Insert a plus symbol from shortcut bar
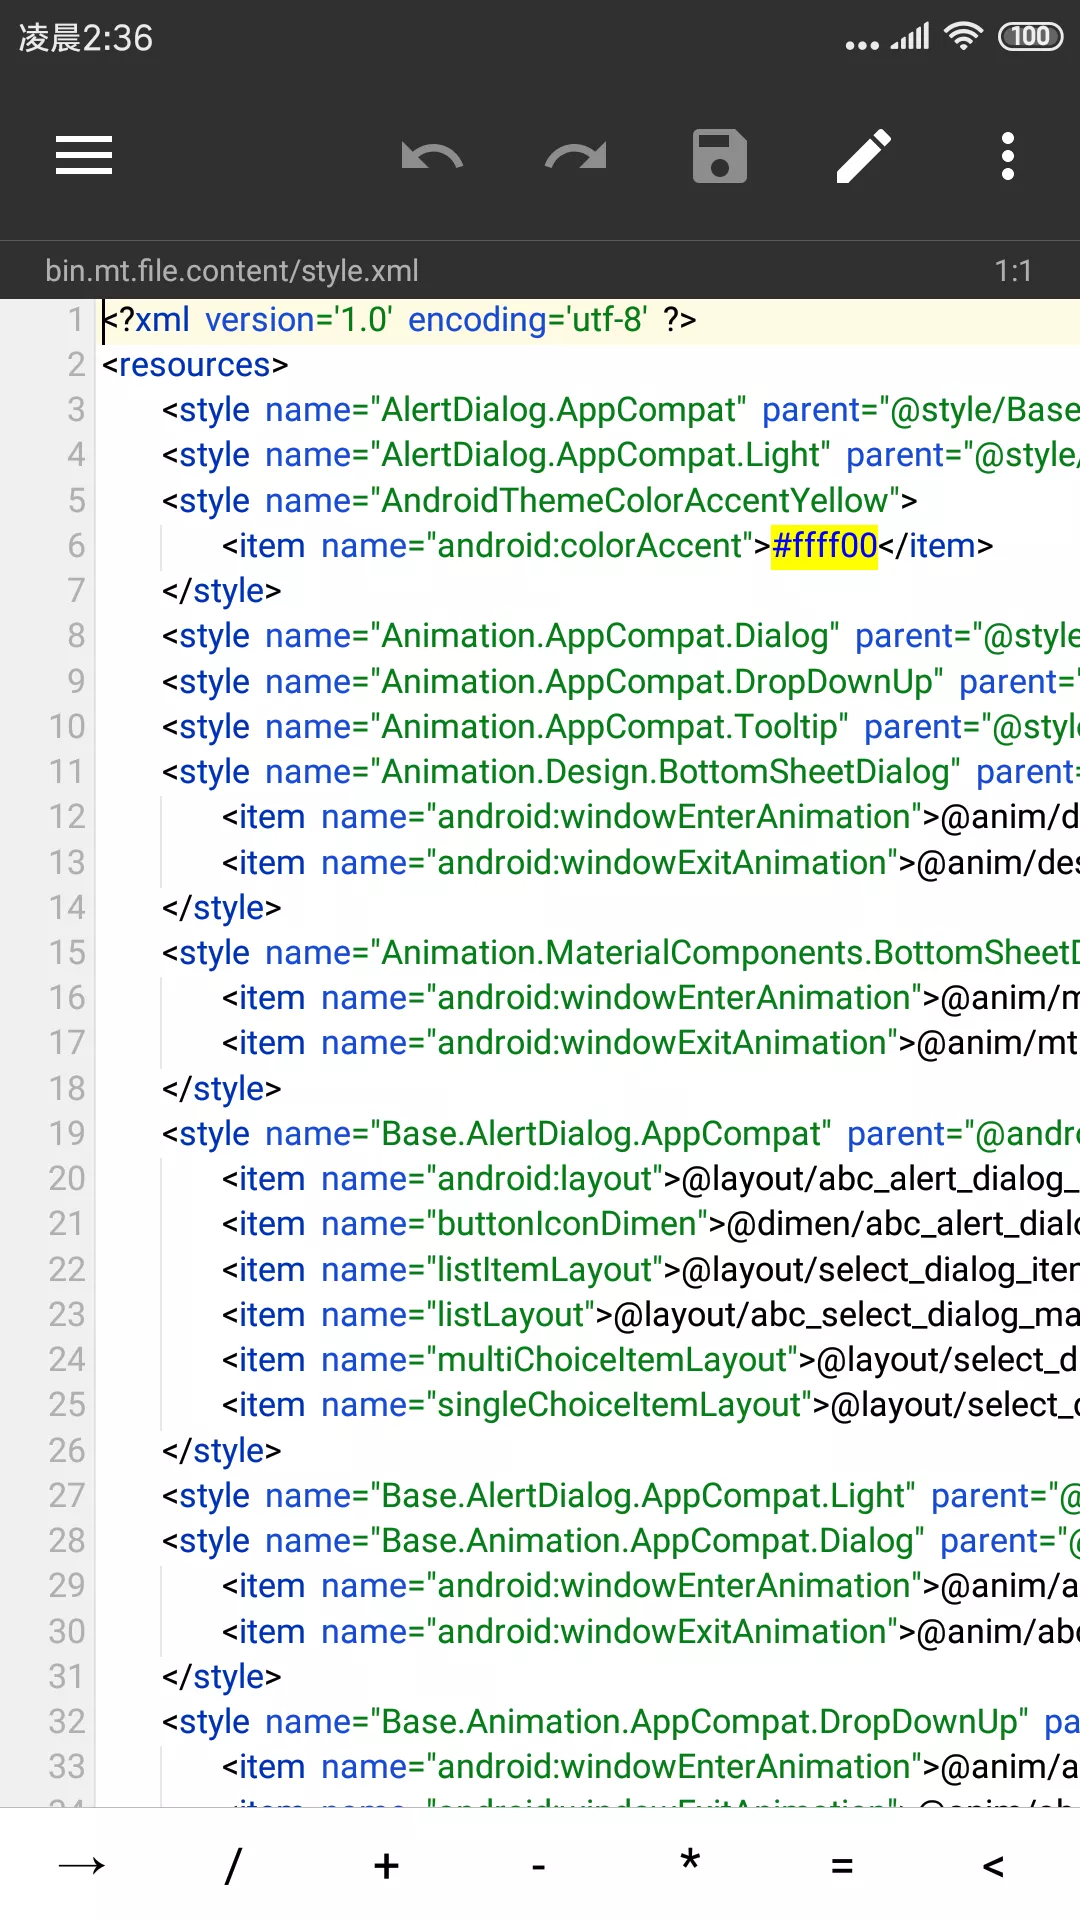 pos(386,1865)
